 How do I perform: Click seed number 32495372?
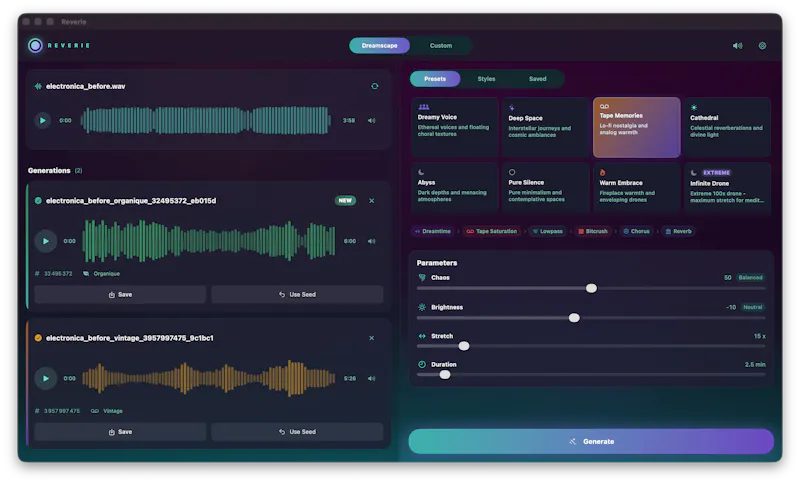tap(58, 273)
